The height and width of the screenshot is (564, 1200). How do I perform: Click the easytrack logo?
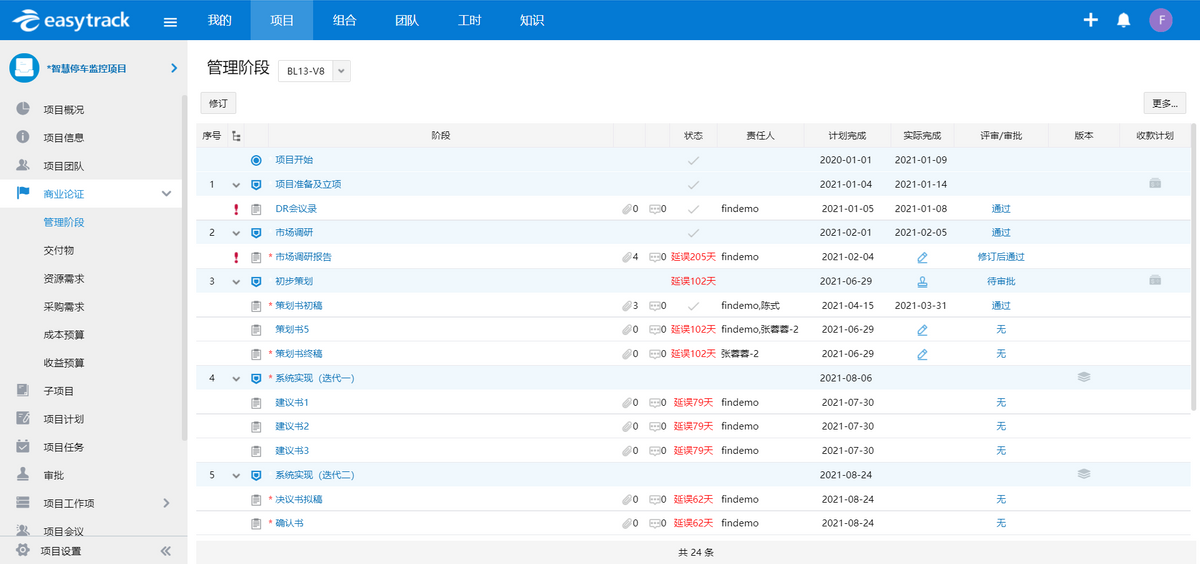coord(70,20)
